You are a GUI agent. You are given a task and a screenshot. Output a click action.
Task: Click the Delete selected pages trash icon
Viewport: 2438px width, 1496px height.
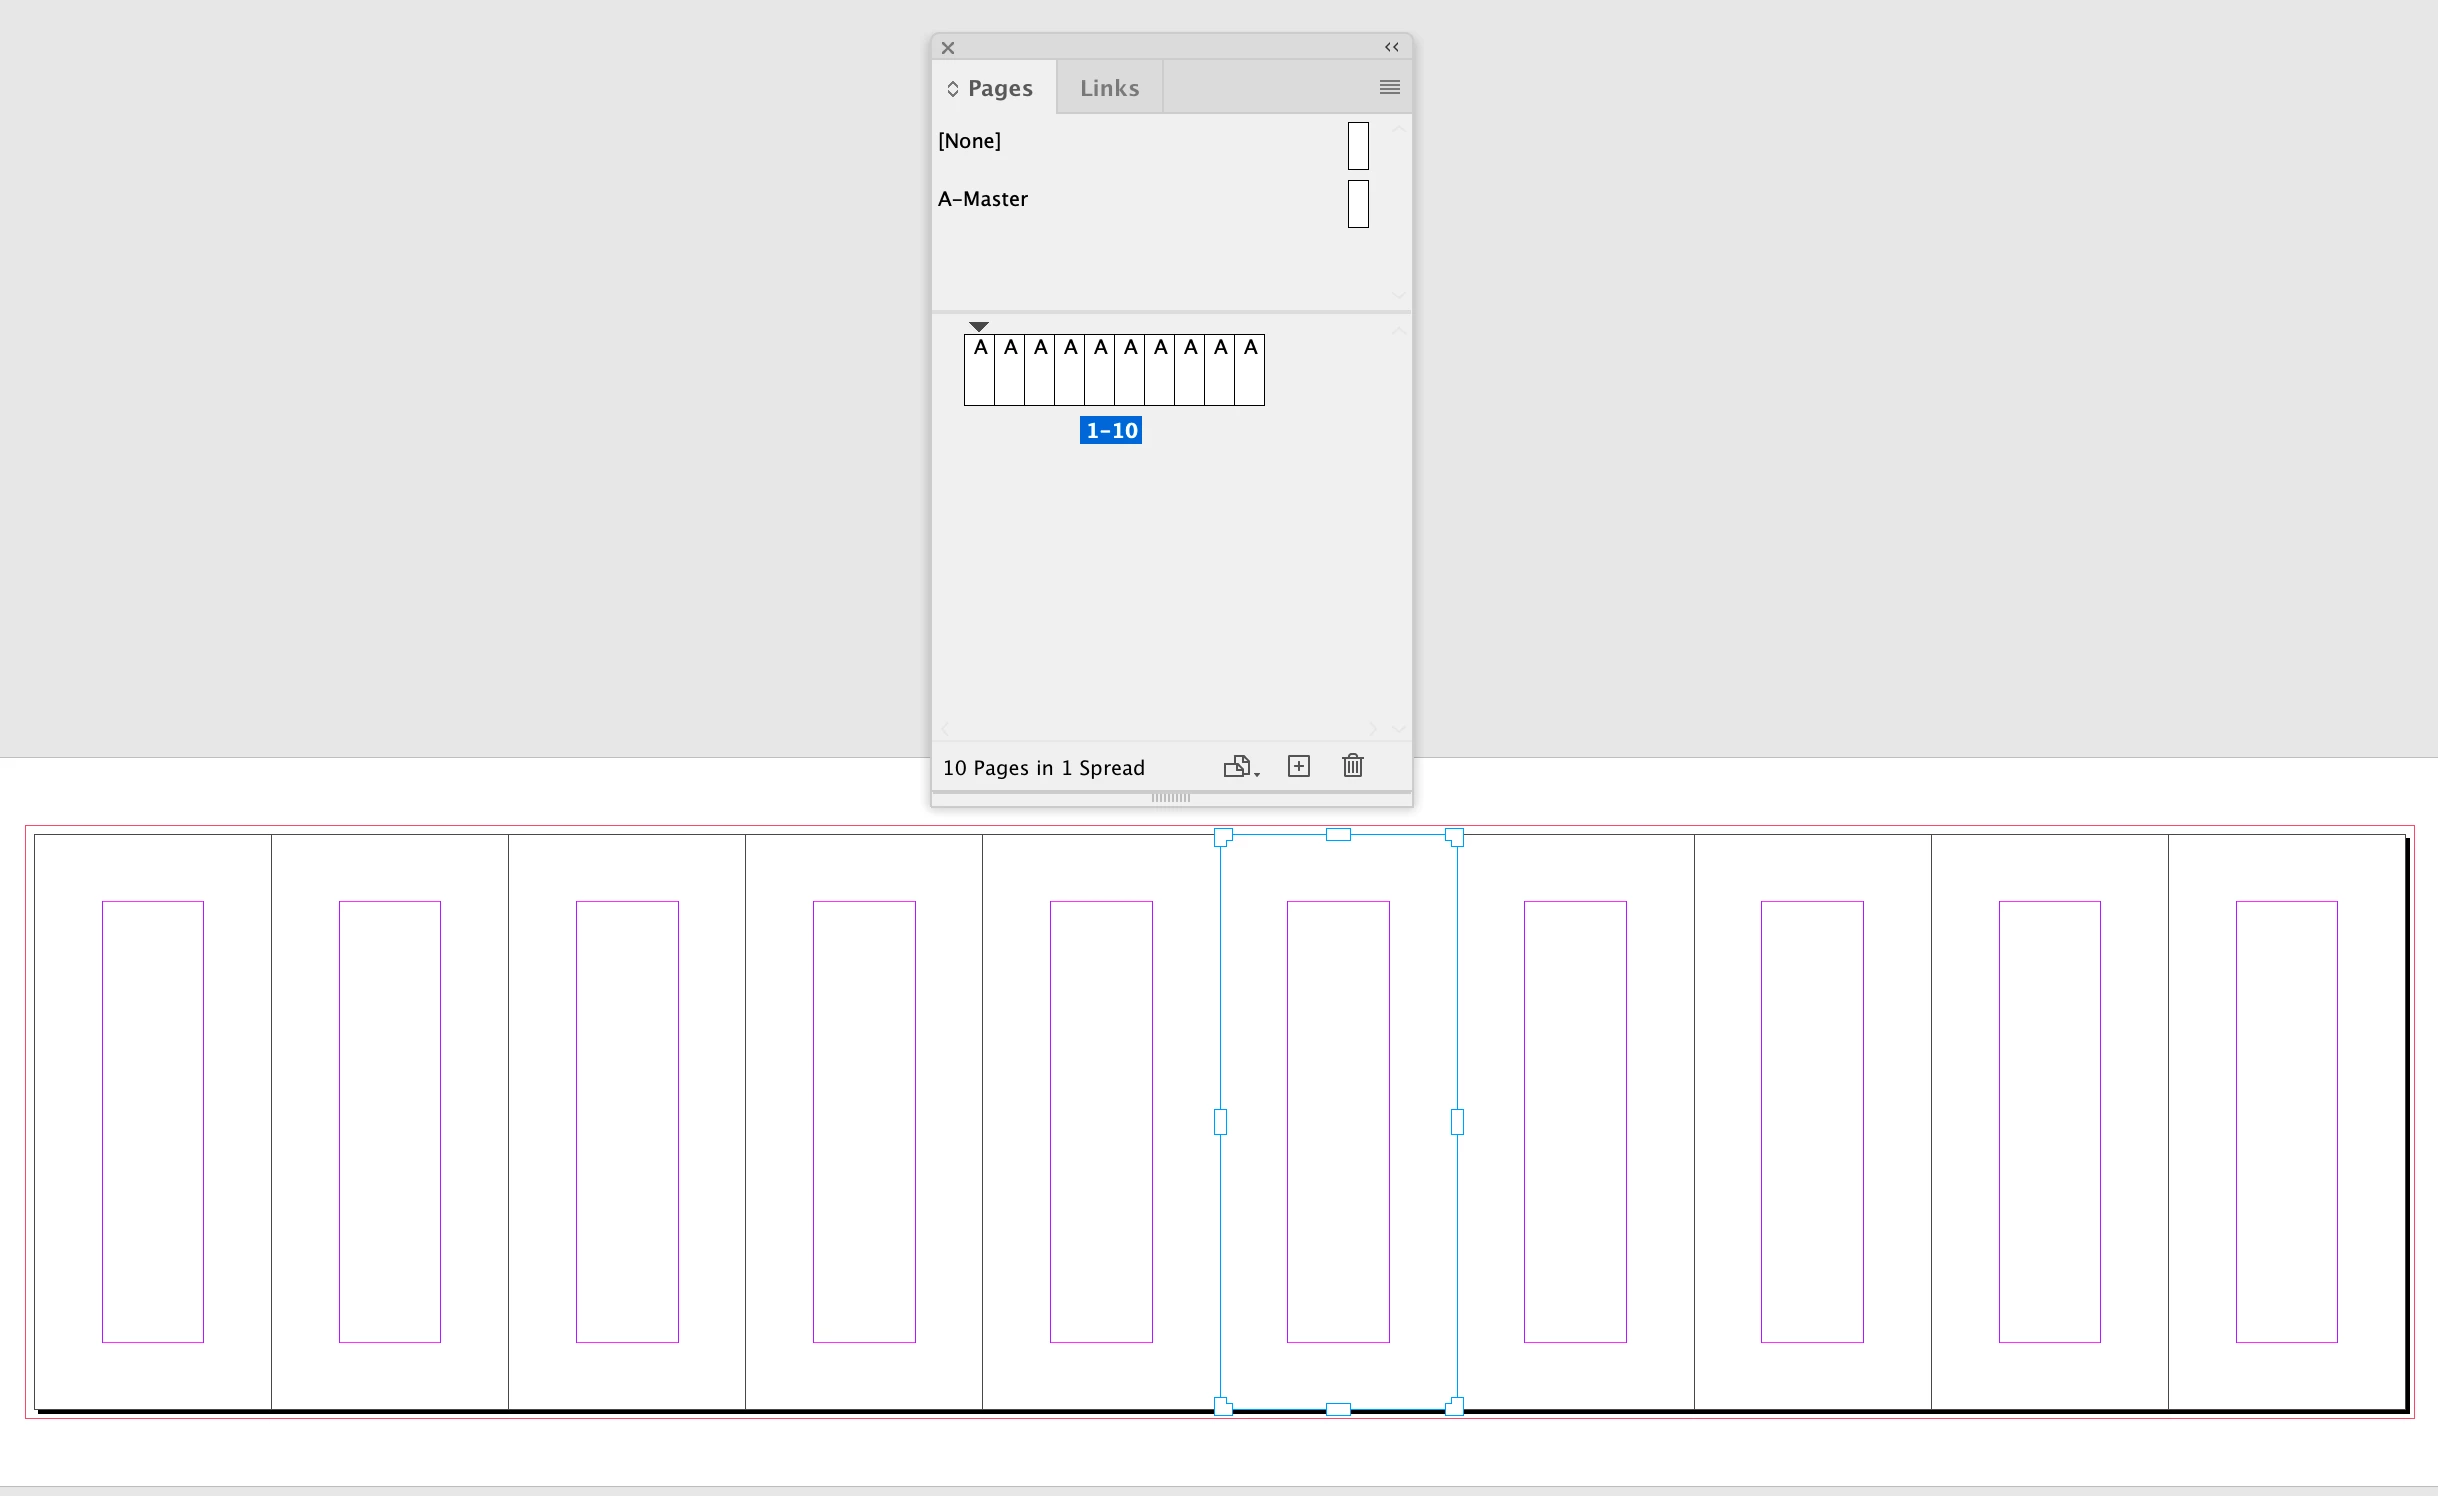pyautogui.click(x=1352, y=766)
